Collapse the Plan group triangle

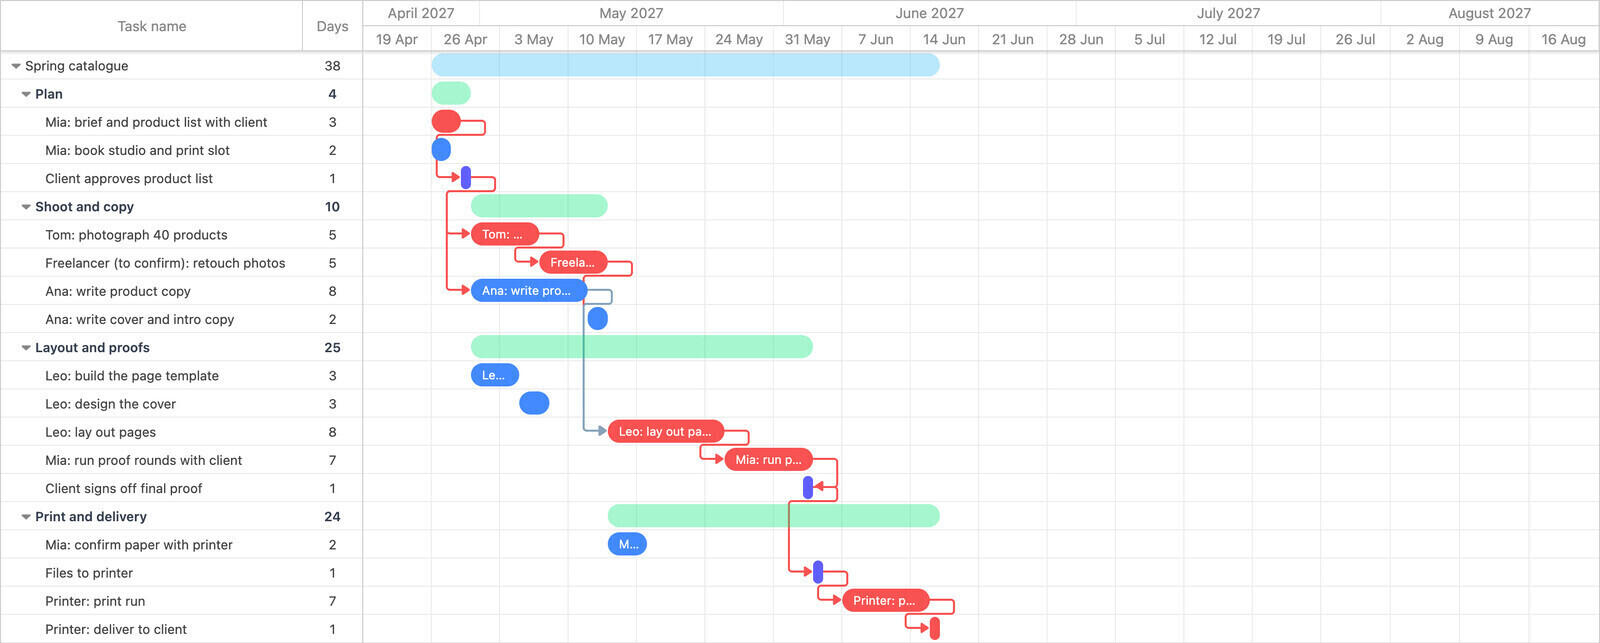[x=26, y=94]
